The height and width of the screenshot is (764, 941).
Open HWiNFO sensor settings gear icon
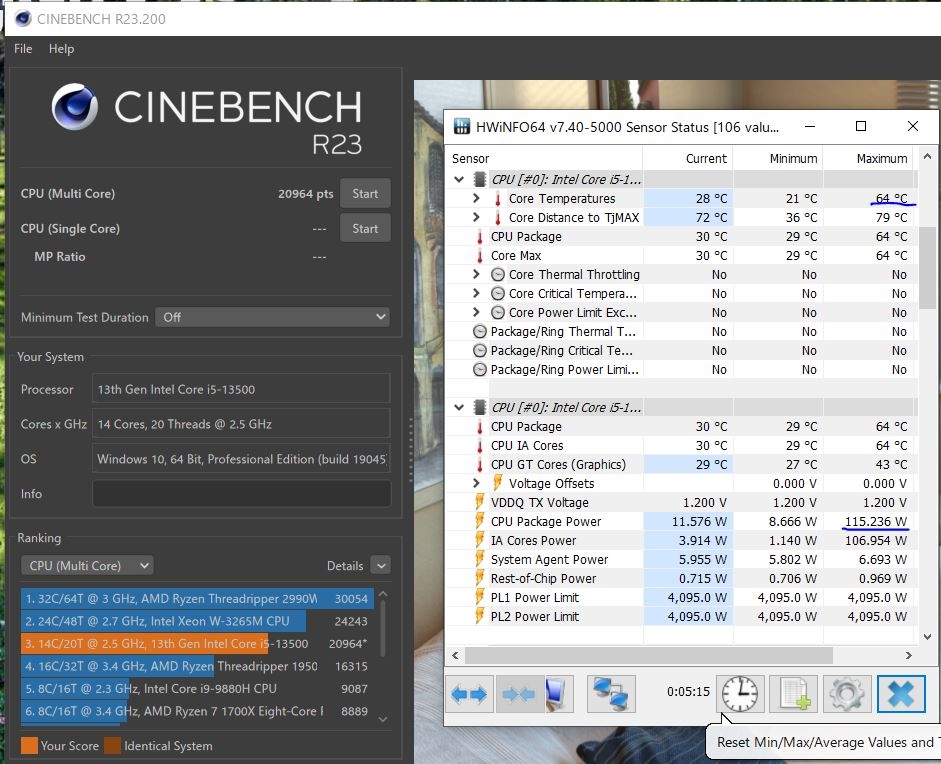pyautogui.click(x=847, y=694)
